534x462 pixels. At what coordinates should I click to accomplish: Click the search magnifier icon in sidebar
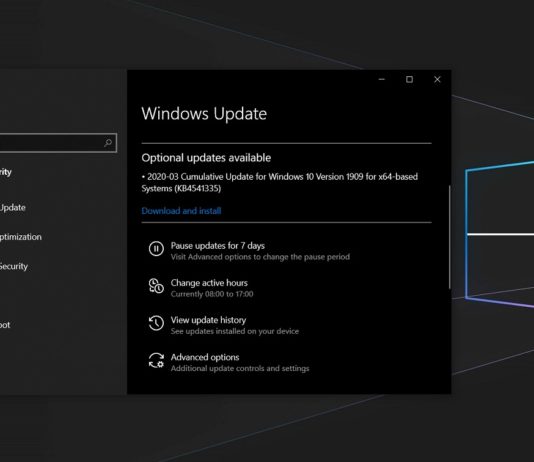tap(108, 143)
